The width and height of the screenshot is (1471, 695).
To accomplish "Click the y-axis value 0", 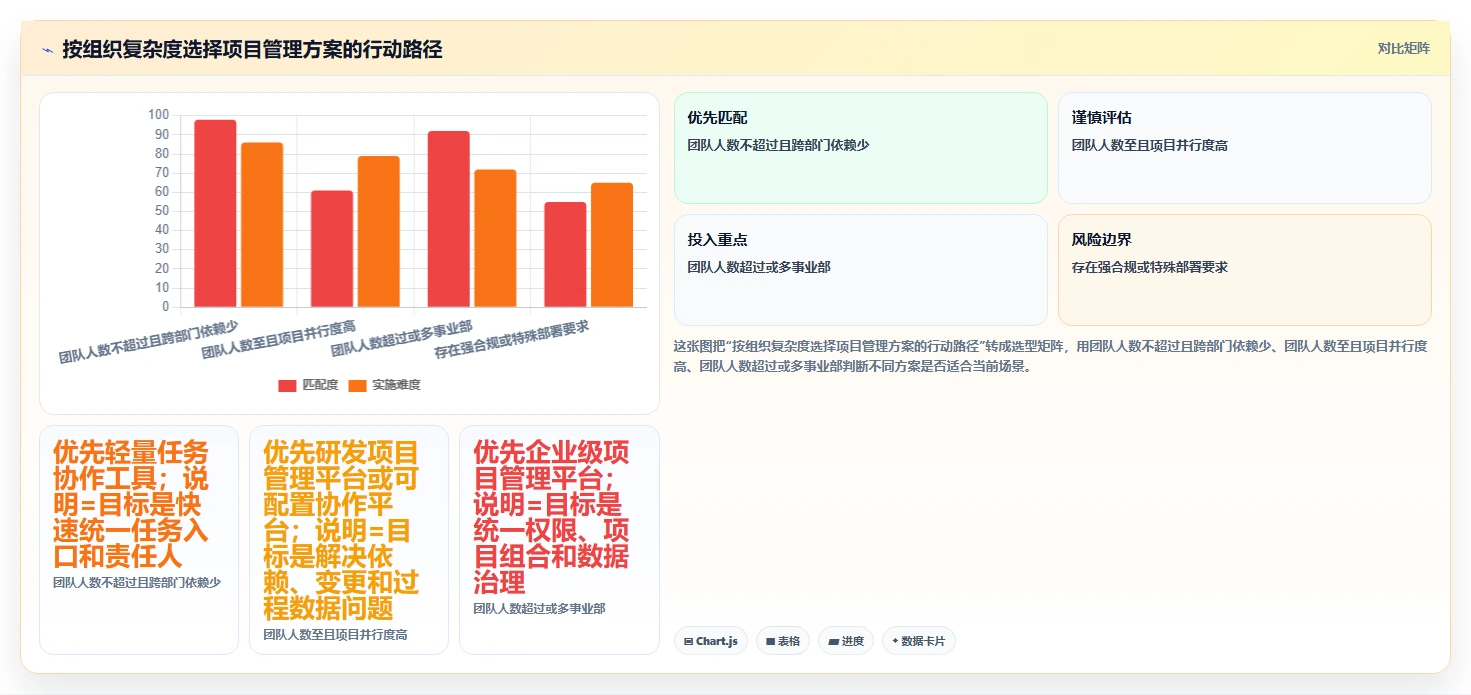I will (x=166, y=307).
